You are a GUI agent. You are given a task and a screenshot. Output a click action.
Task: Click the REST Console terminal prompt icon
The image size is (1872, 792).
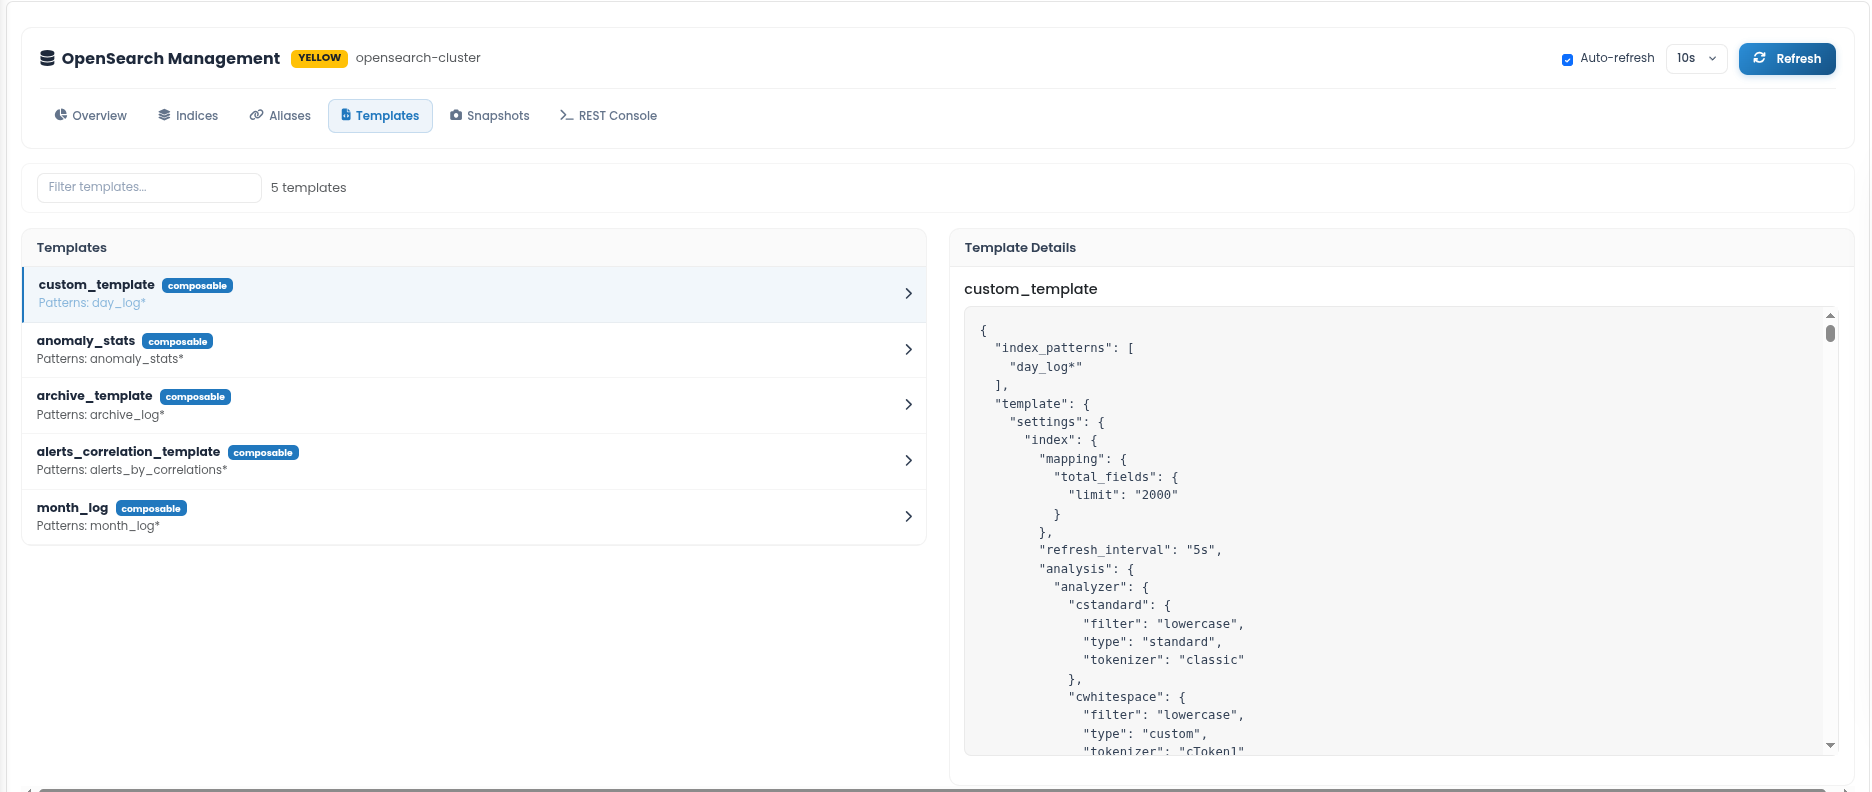pos(566,115)
